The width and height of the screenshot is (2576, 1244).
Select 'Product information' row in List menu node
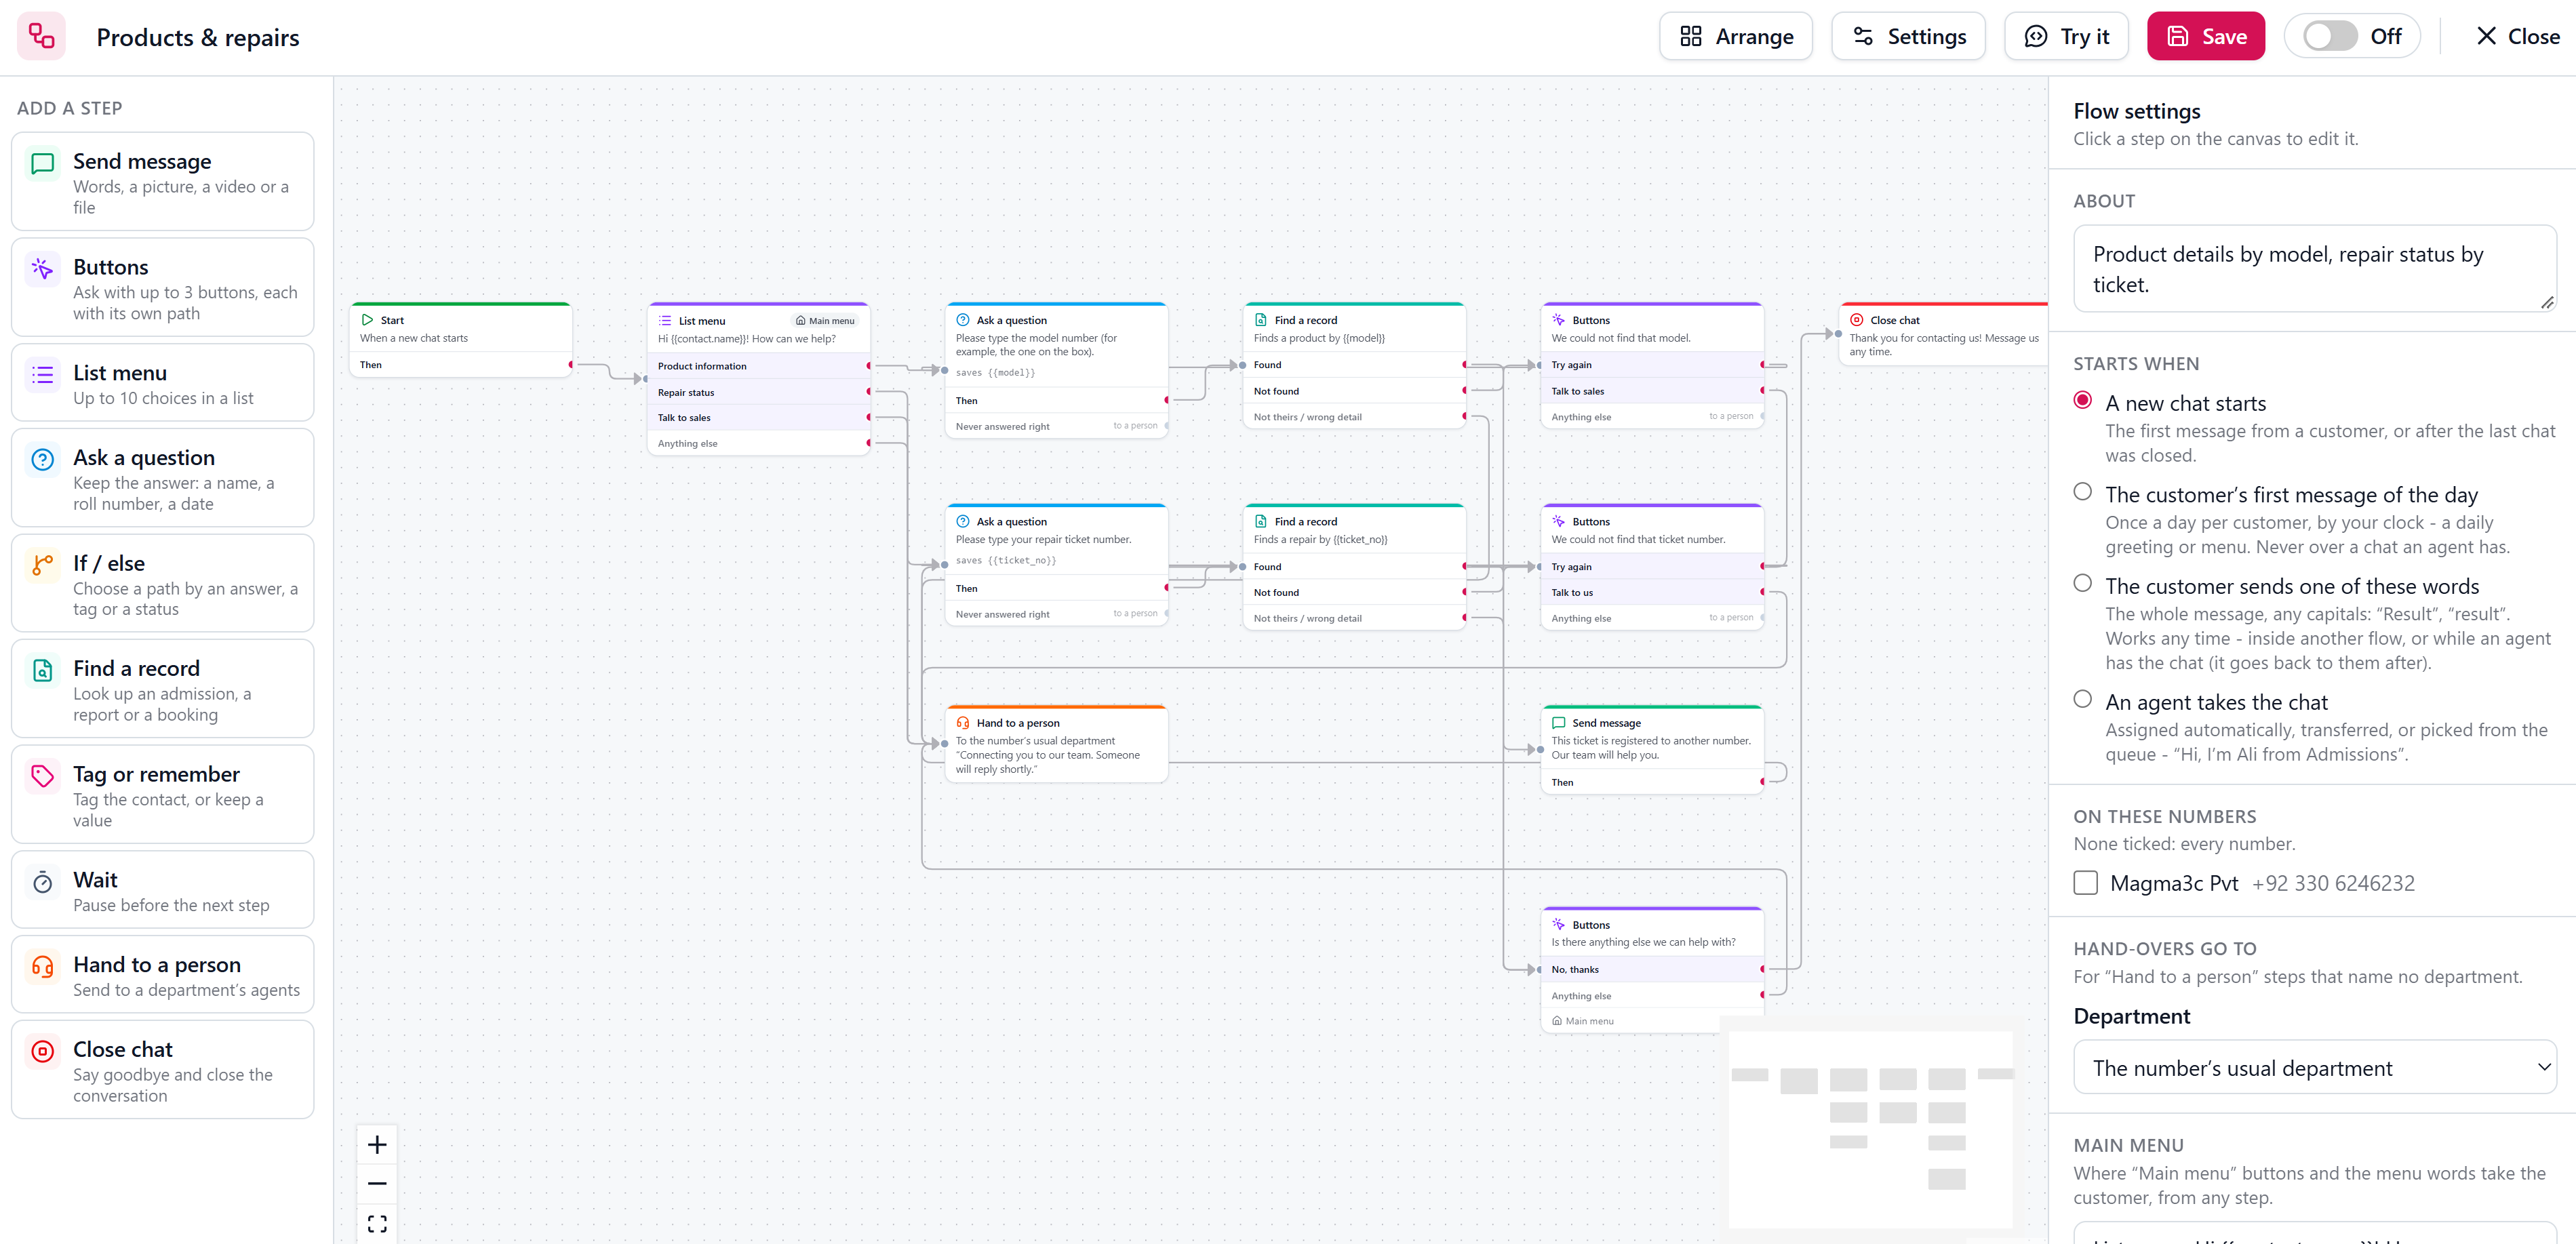pos(759,366)
